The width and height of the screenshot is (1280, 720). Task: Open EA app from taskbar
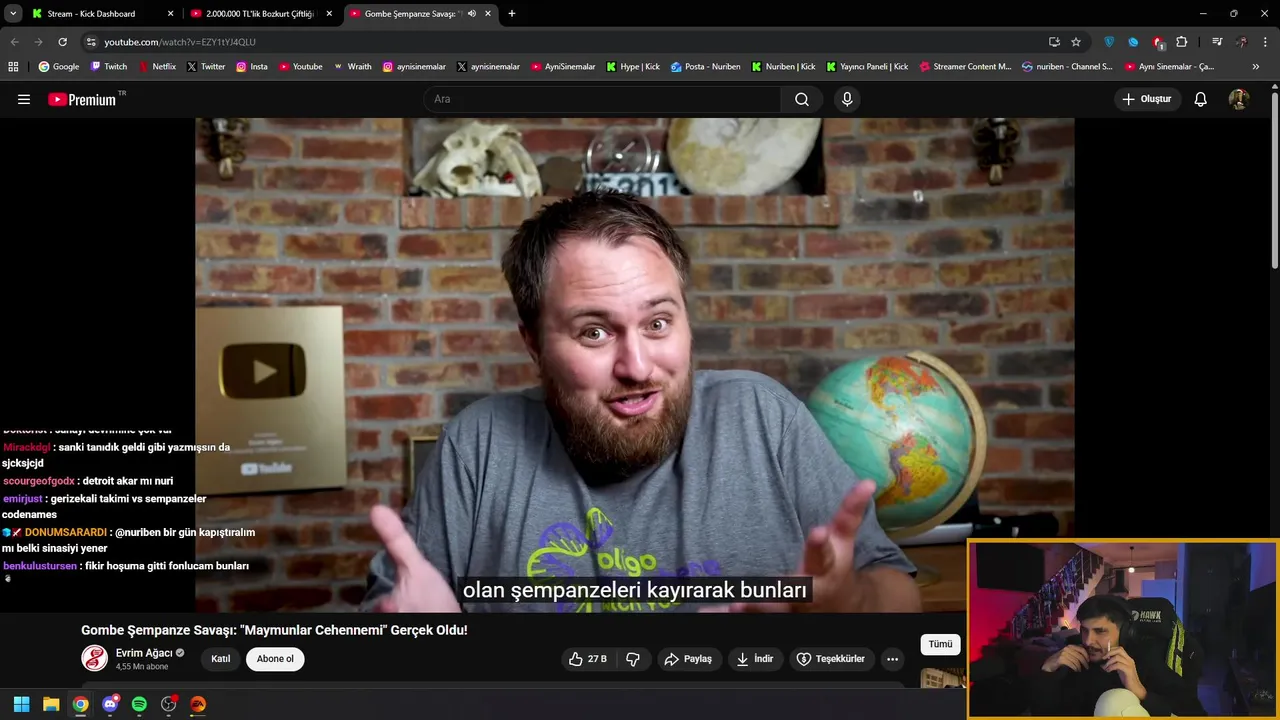click(x=198, y=704)
